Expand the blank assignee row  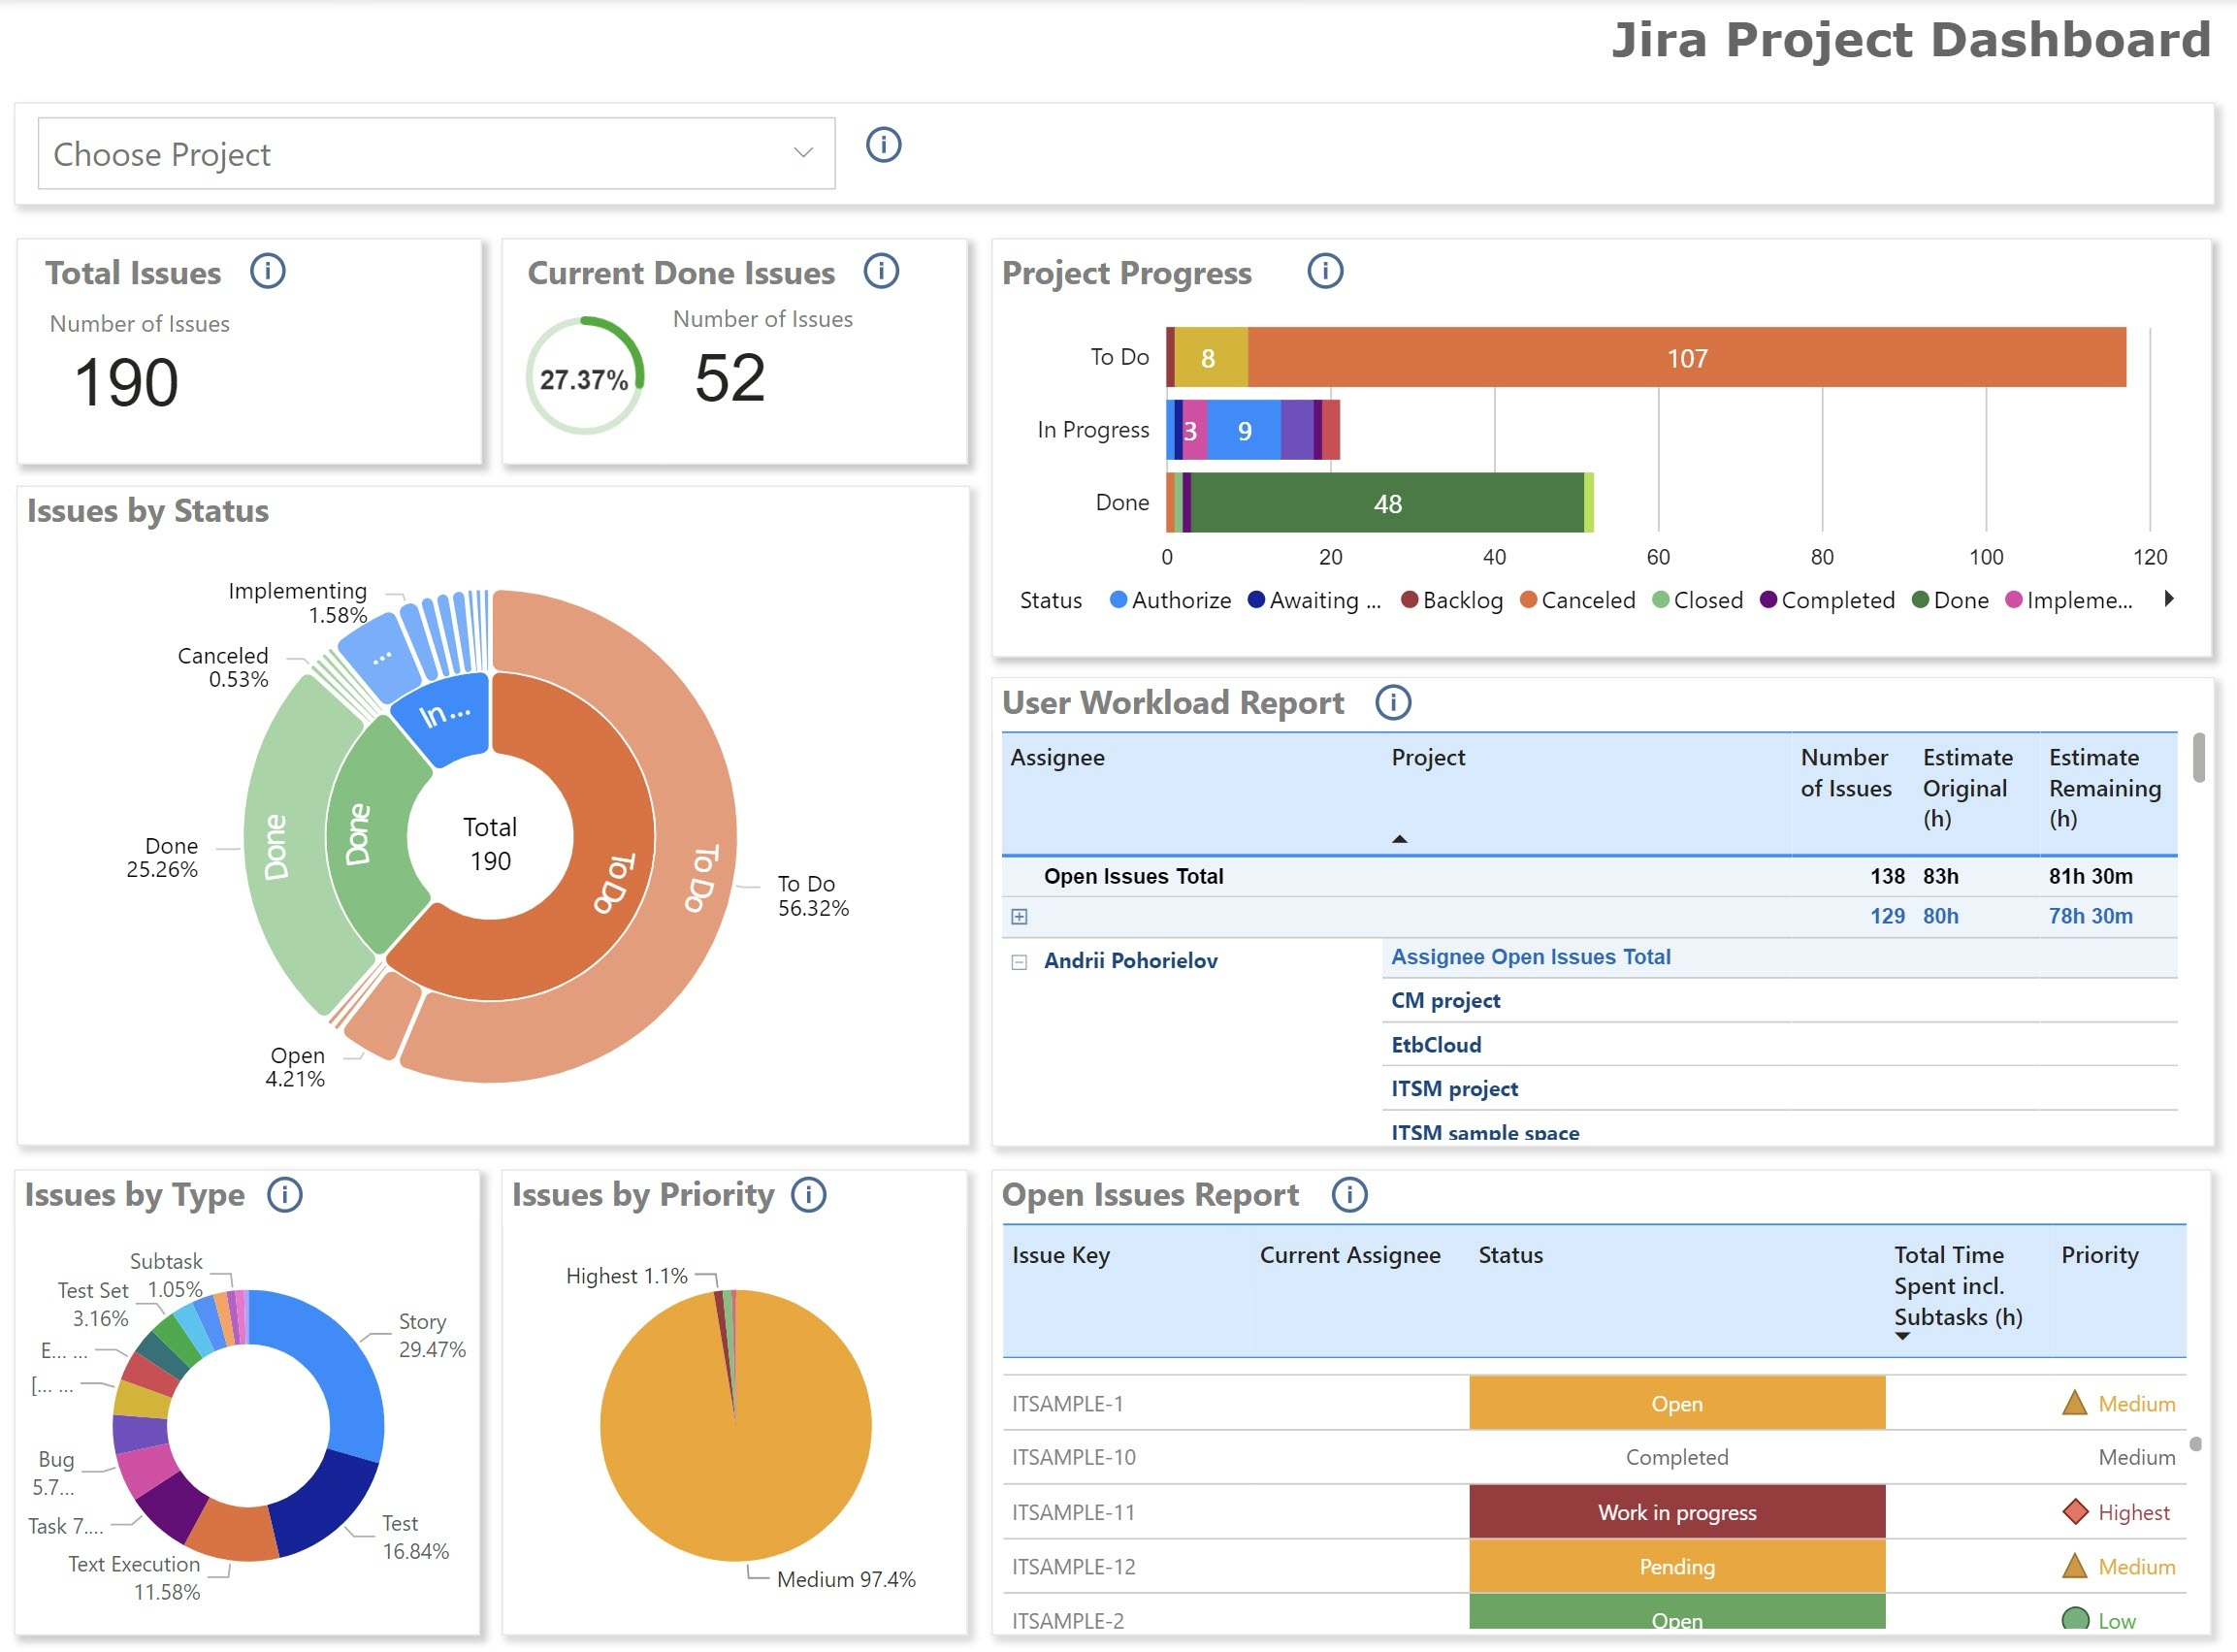[1019, 916]
